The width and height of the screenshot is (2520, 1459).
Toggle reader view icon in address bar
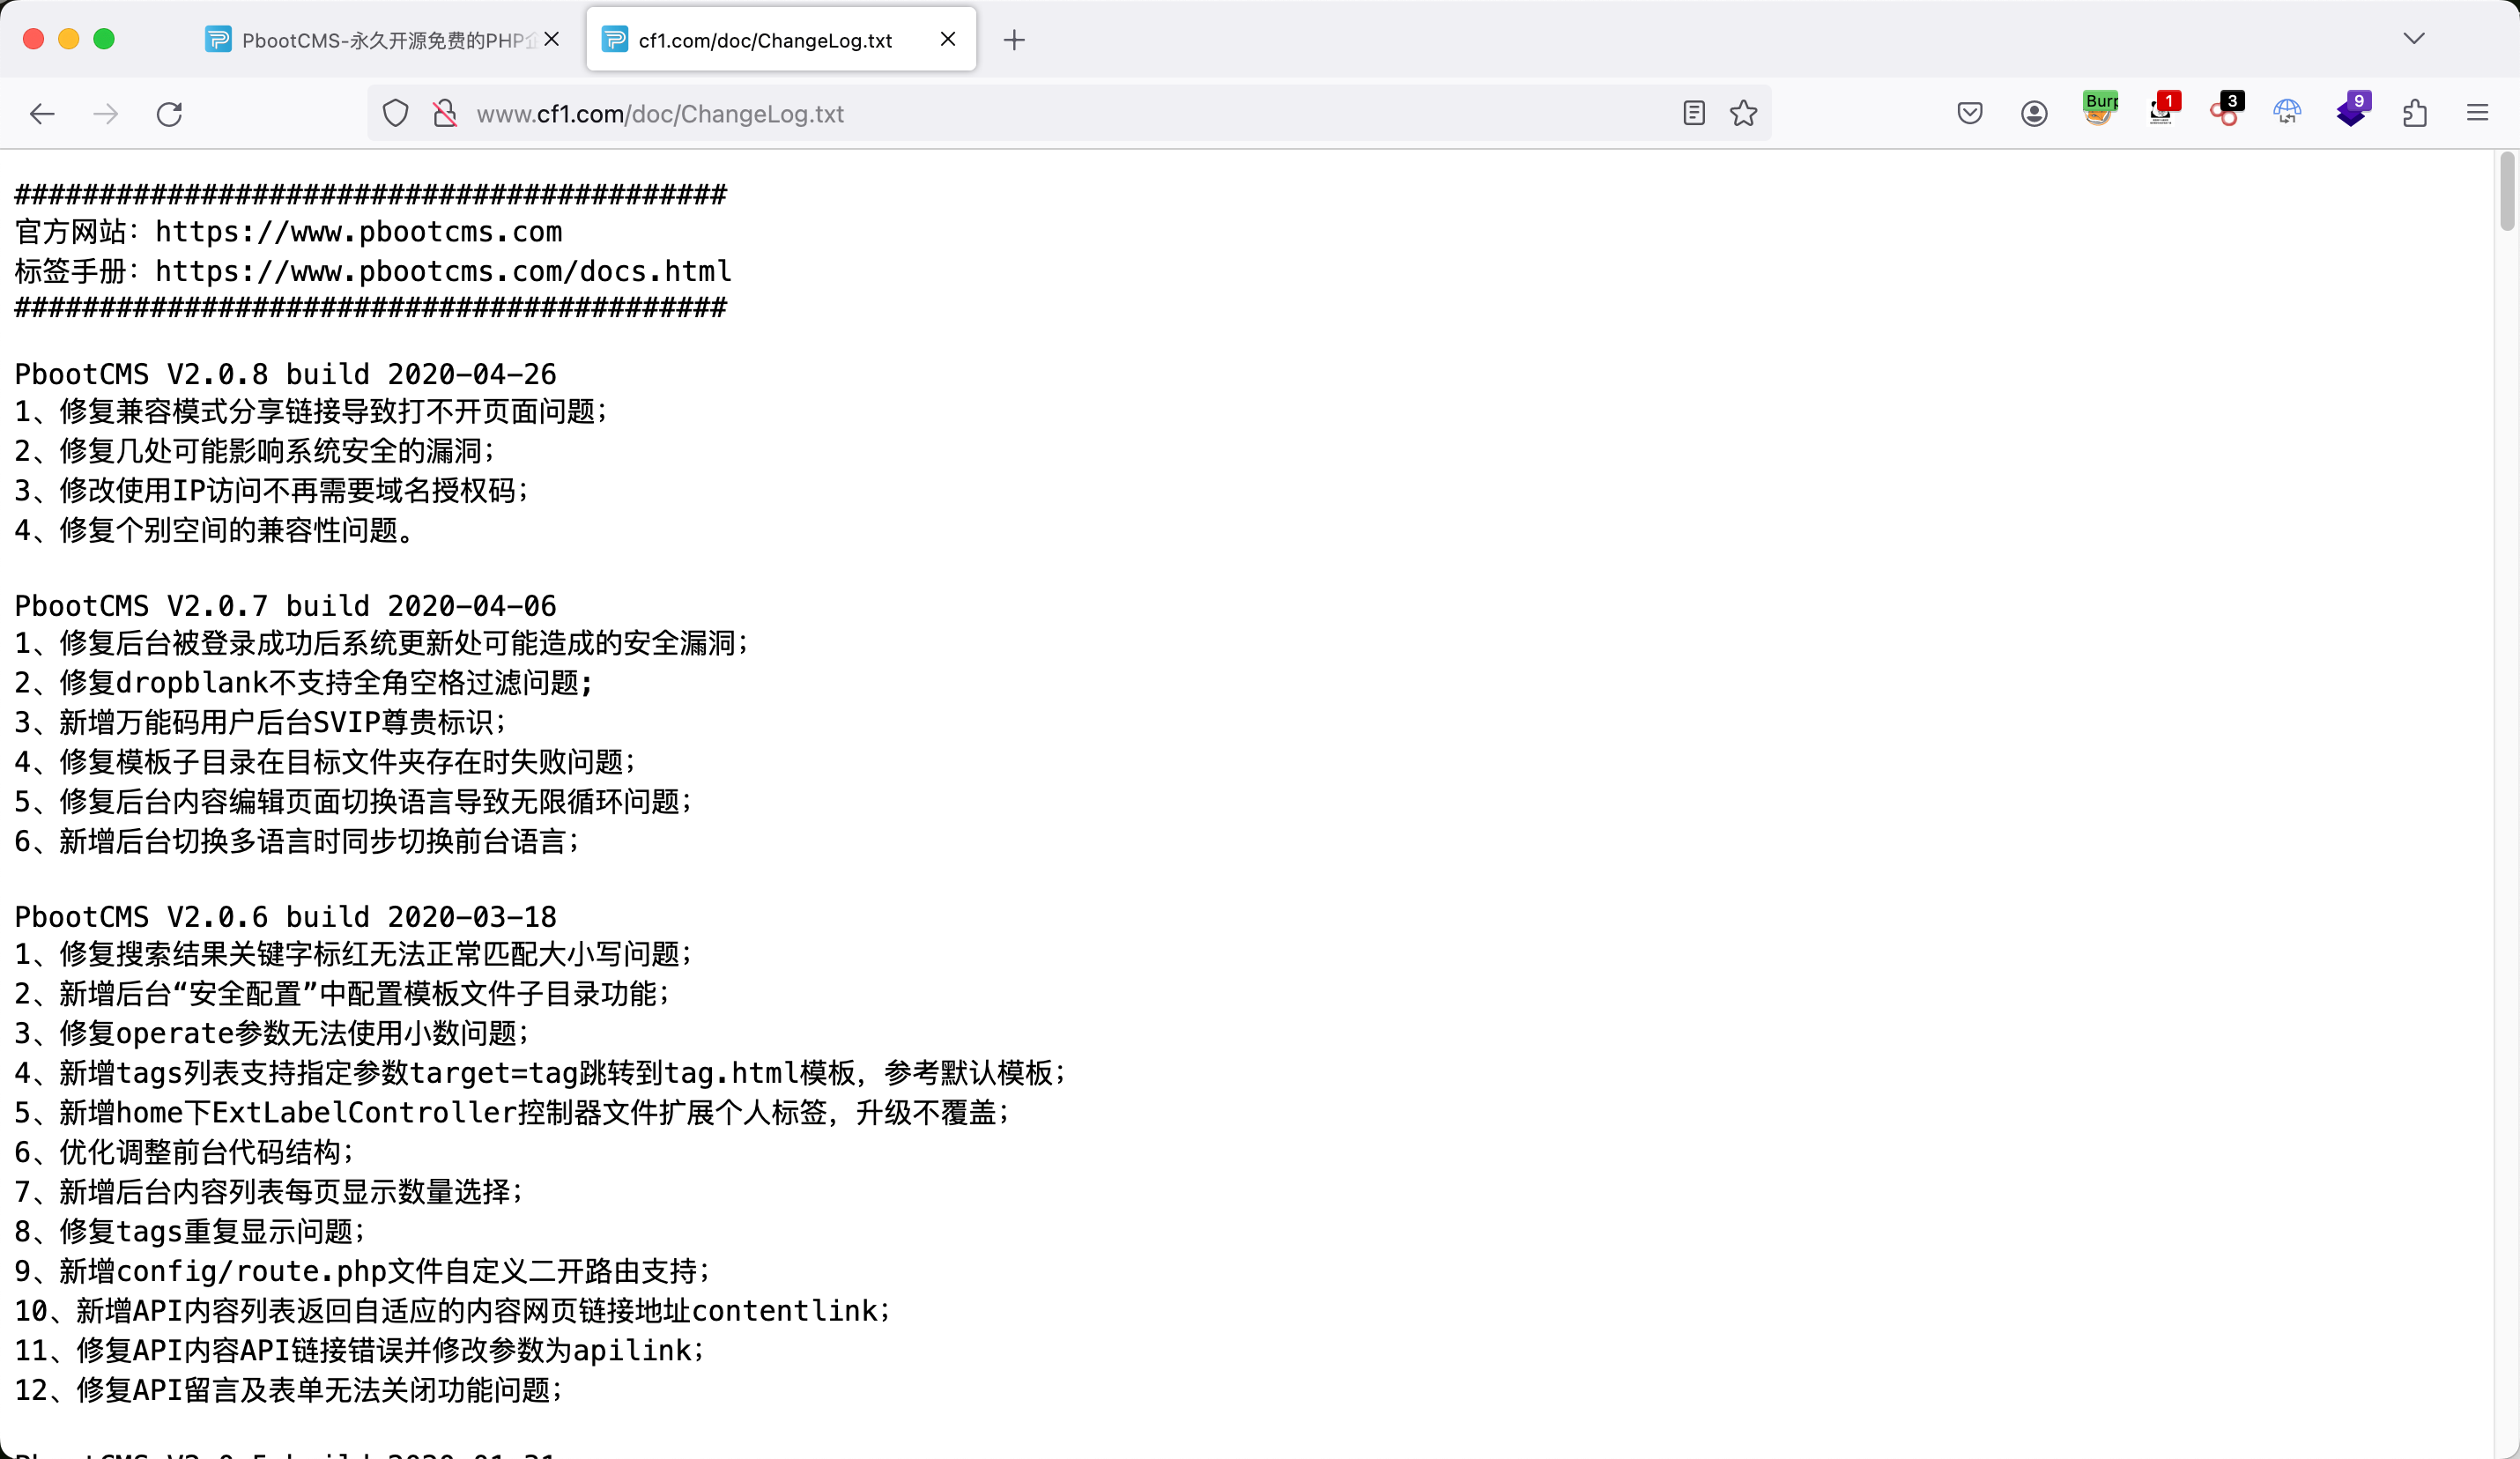click(1693, 113)
